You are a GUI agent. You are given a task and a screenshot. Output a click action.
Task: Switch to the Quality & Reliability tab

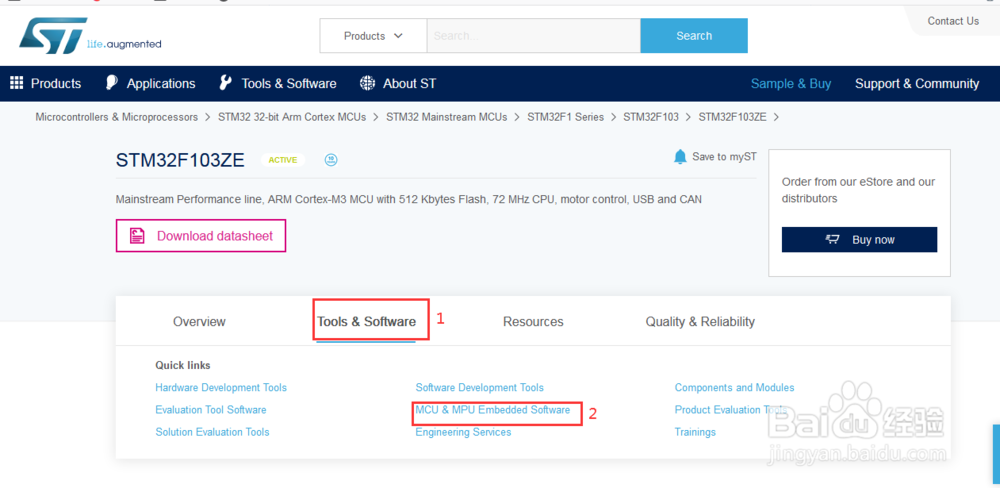point(700,322)
